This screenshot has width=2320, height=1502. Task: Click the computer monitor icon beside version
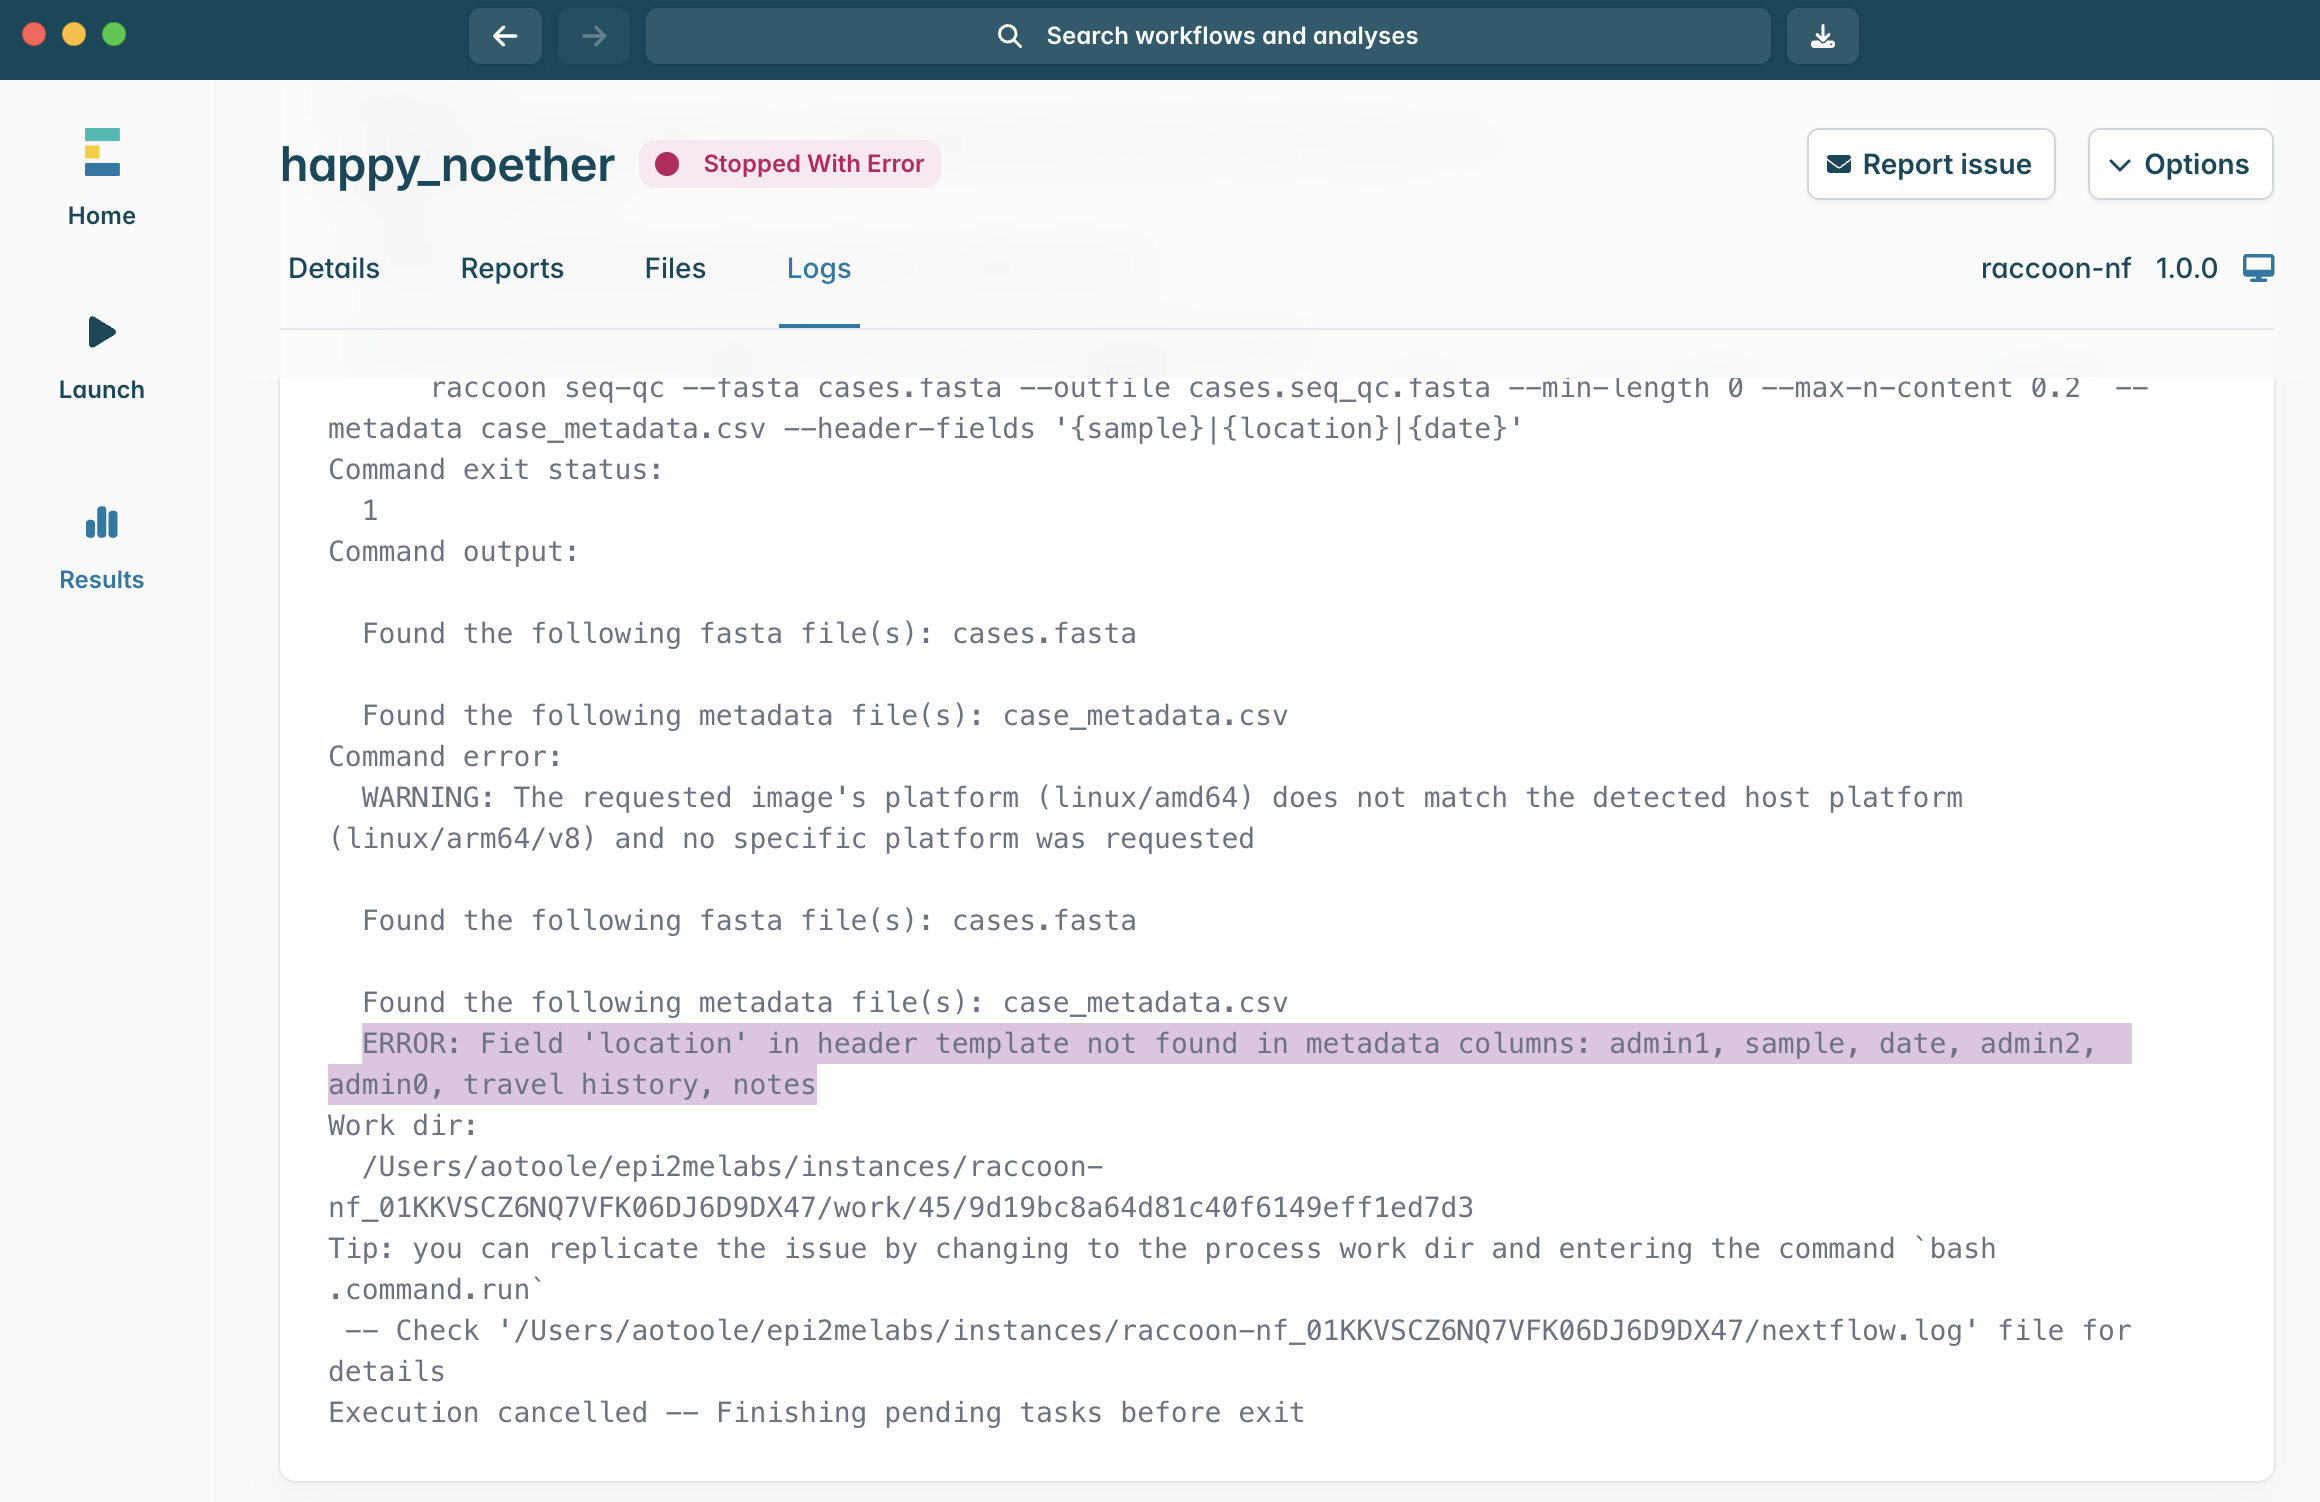click(x=2258, y=268)
